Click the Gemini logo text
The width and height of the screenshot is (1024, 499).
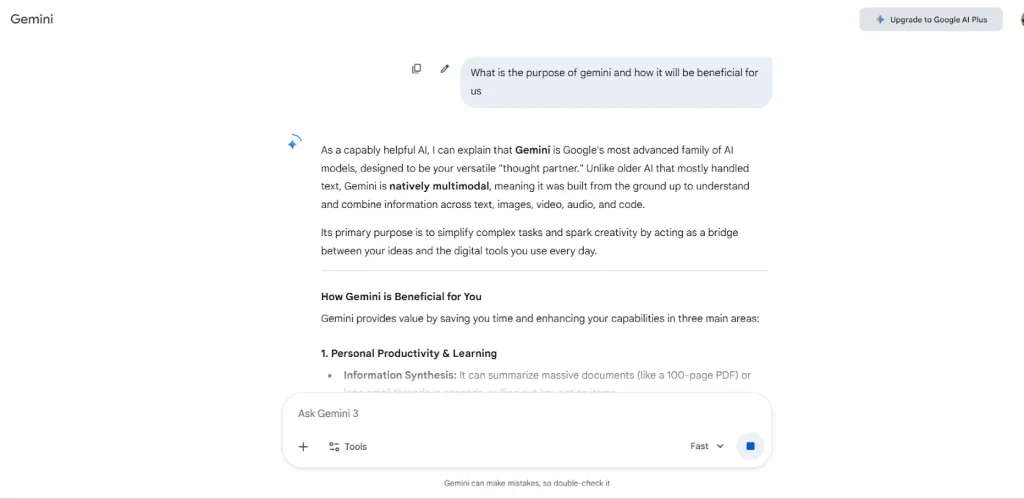click(x=32, y=19)
